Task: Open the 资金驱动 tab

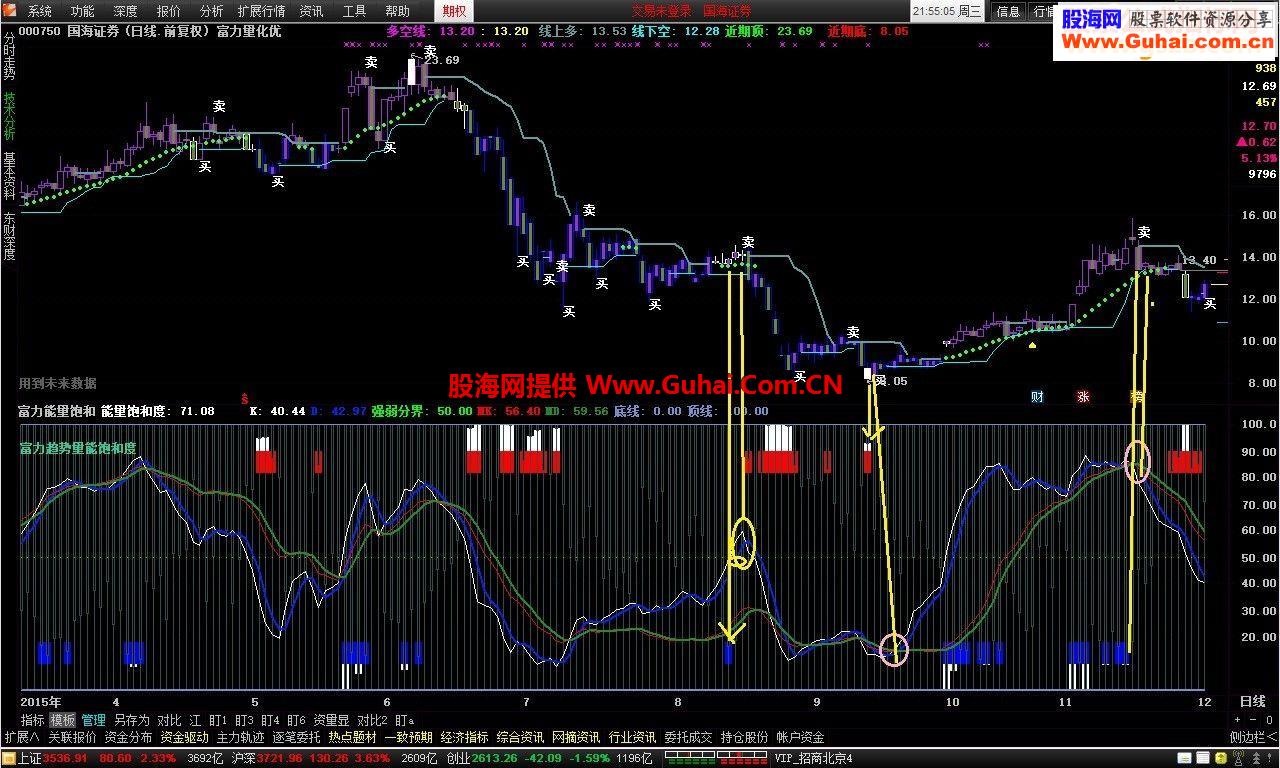Action: click(x=184, y=738)
